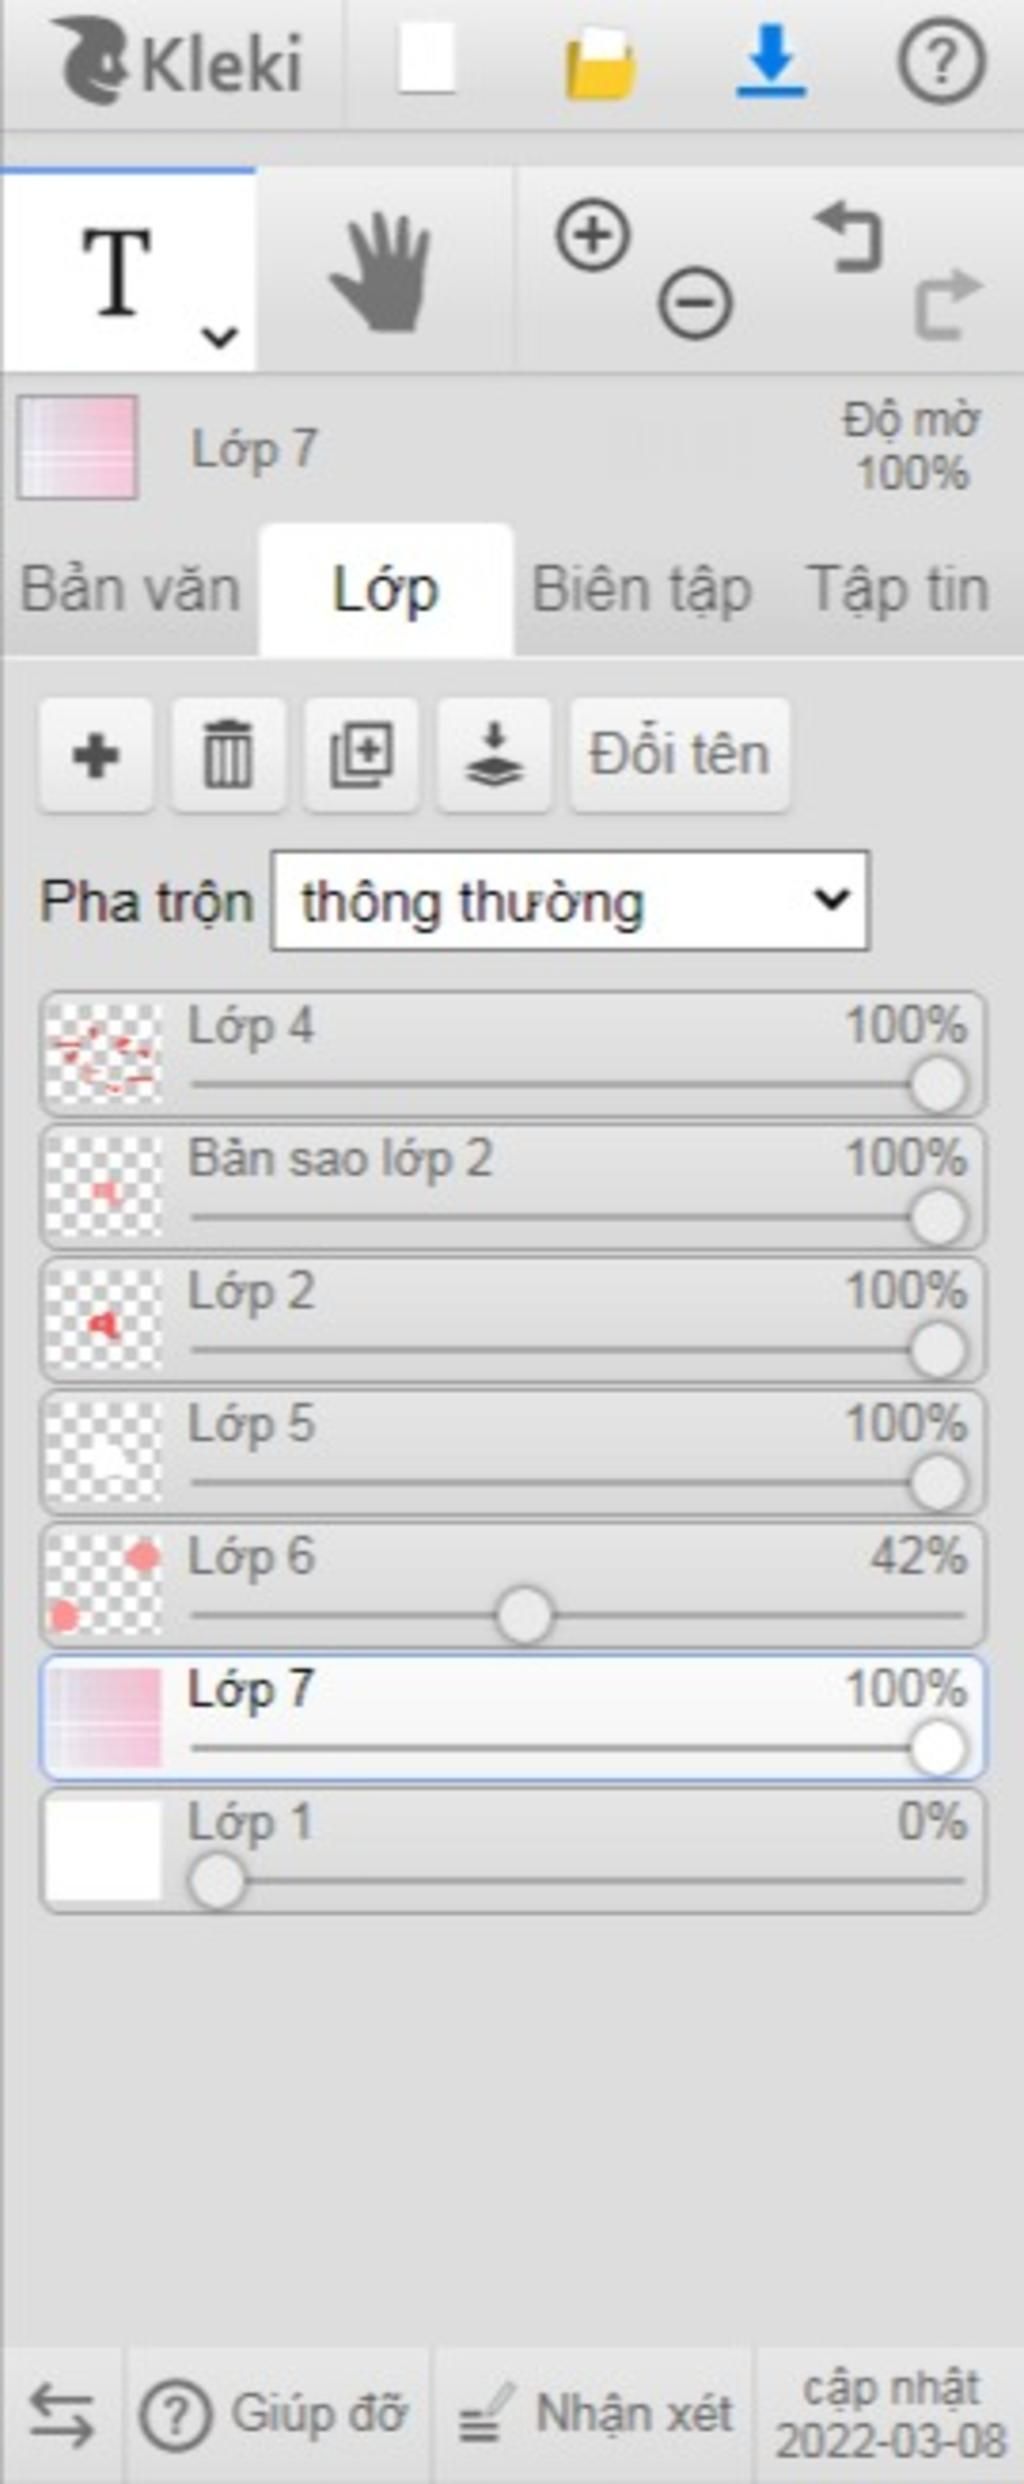Click the blue download save icon
Image resolution: width=1024 pixels, height=2484 pixels.
pos(771,62)
